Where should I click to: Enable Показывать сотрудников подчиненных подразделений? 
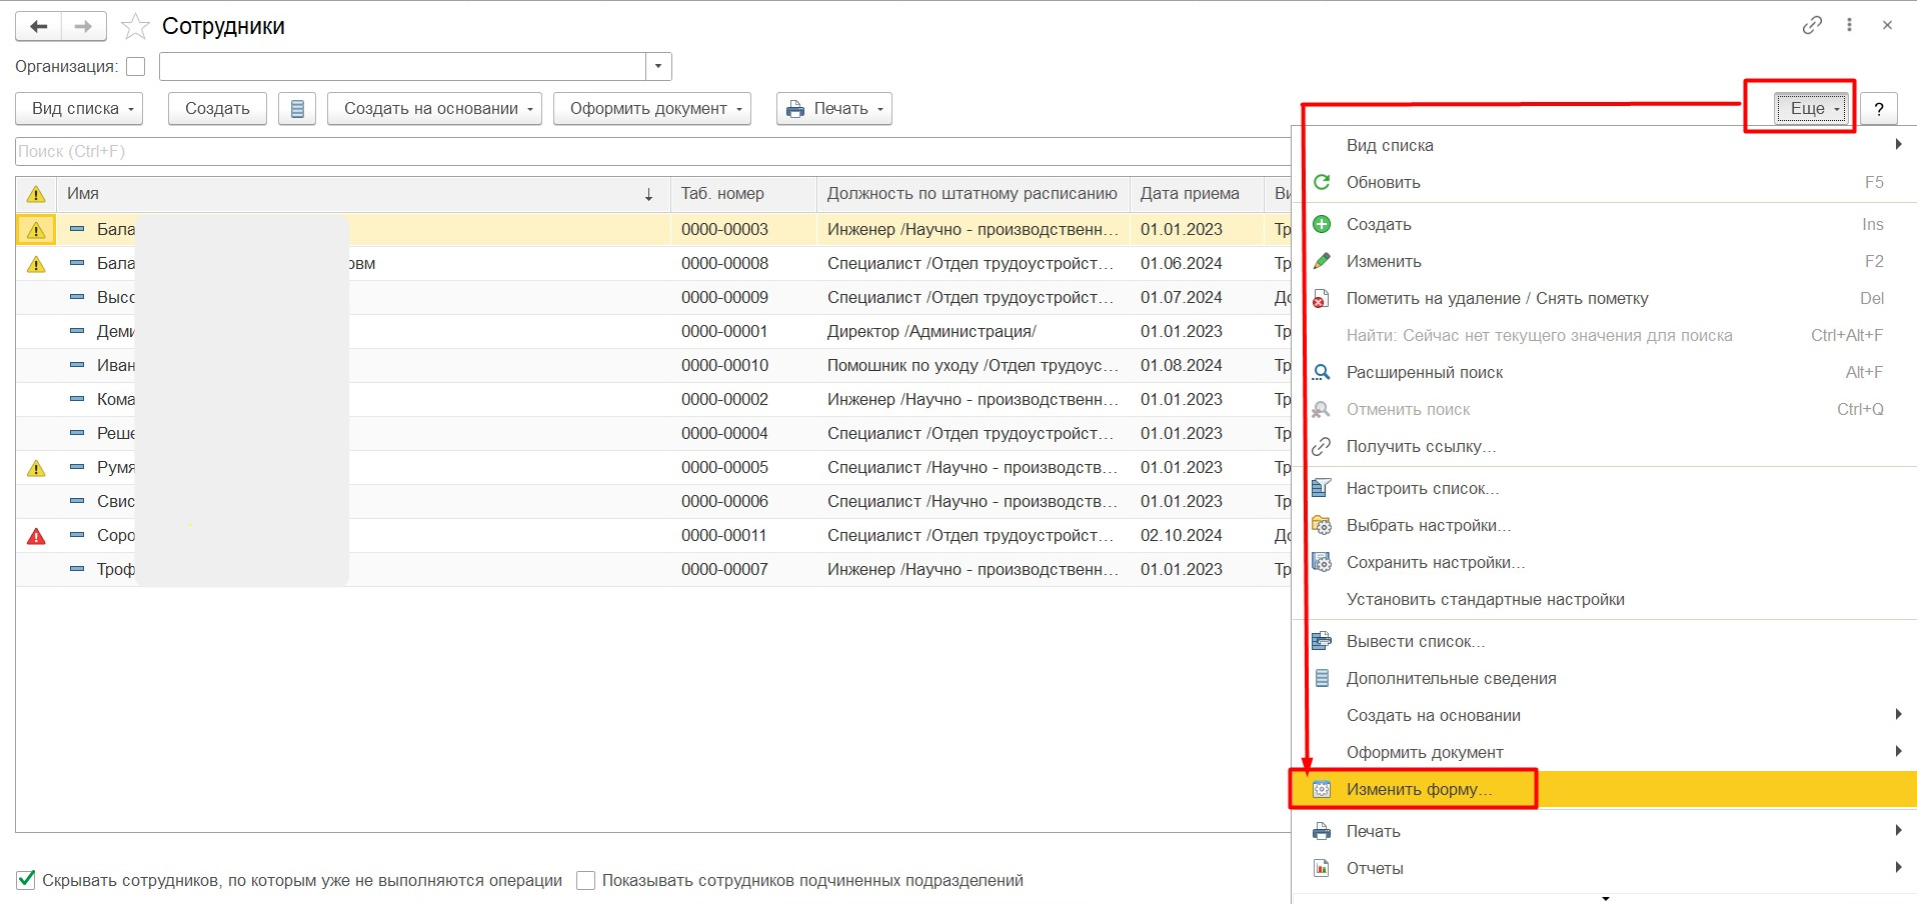pyautogui.click(x=586, y=880)
